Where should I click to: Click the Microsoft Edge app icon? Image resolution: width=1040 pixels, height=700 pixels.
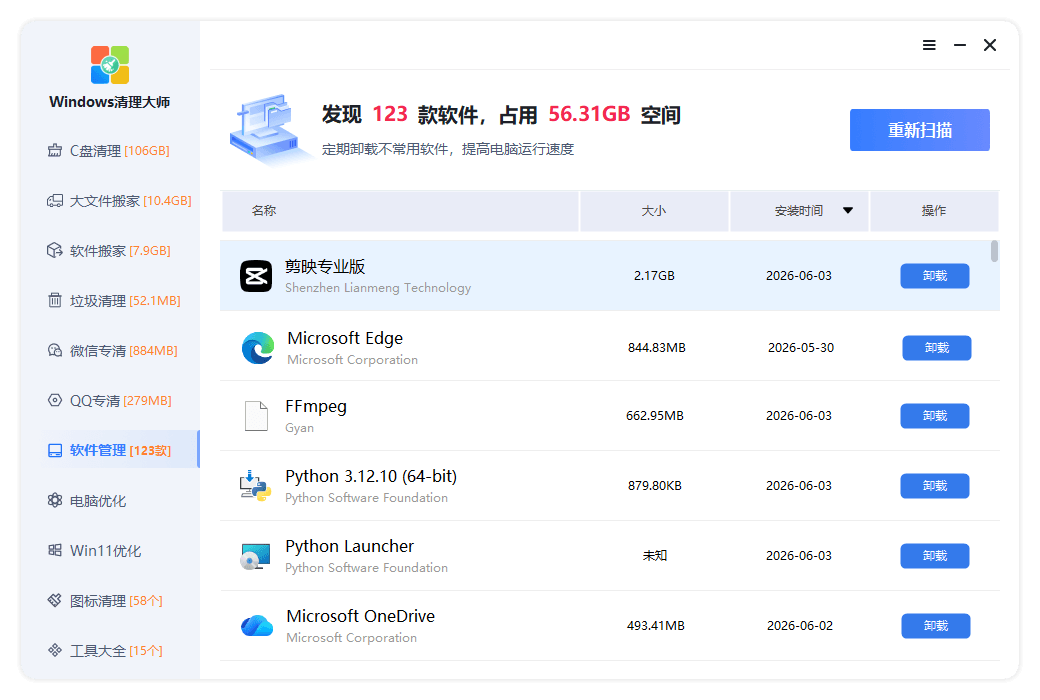pyautogui.click(x=258, y=348)
